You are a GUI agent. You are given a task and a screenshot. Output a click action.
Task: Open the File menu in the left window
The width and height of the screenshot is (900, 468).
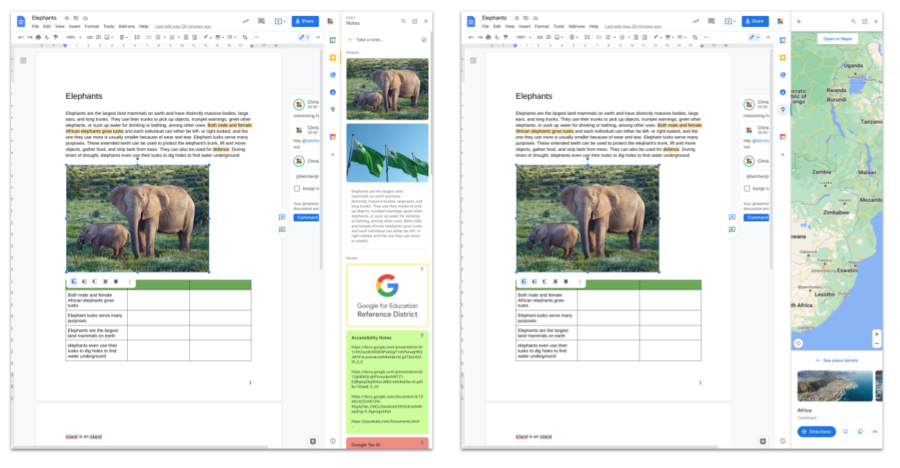pos(35,26)
